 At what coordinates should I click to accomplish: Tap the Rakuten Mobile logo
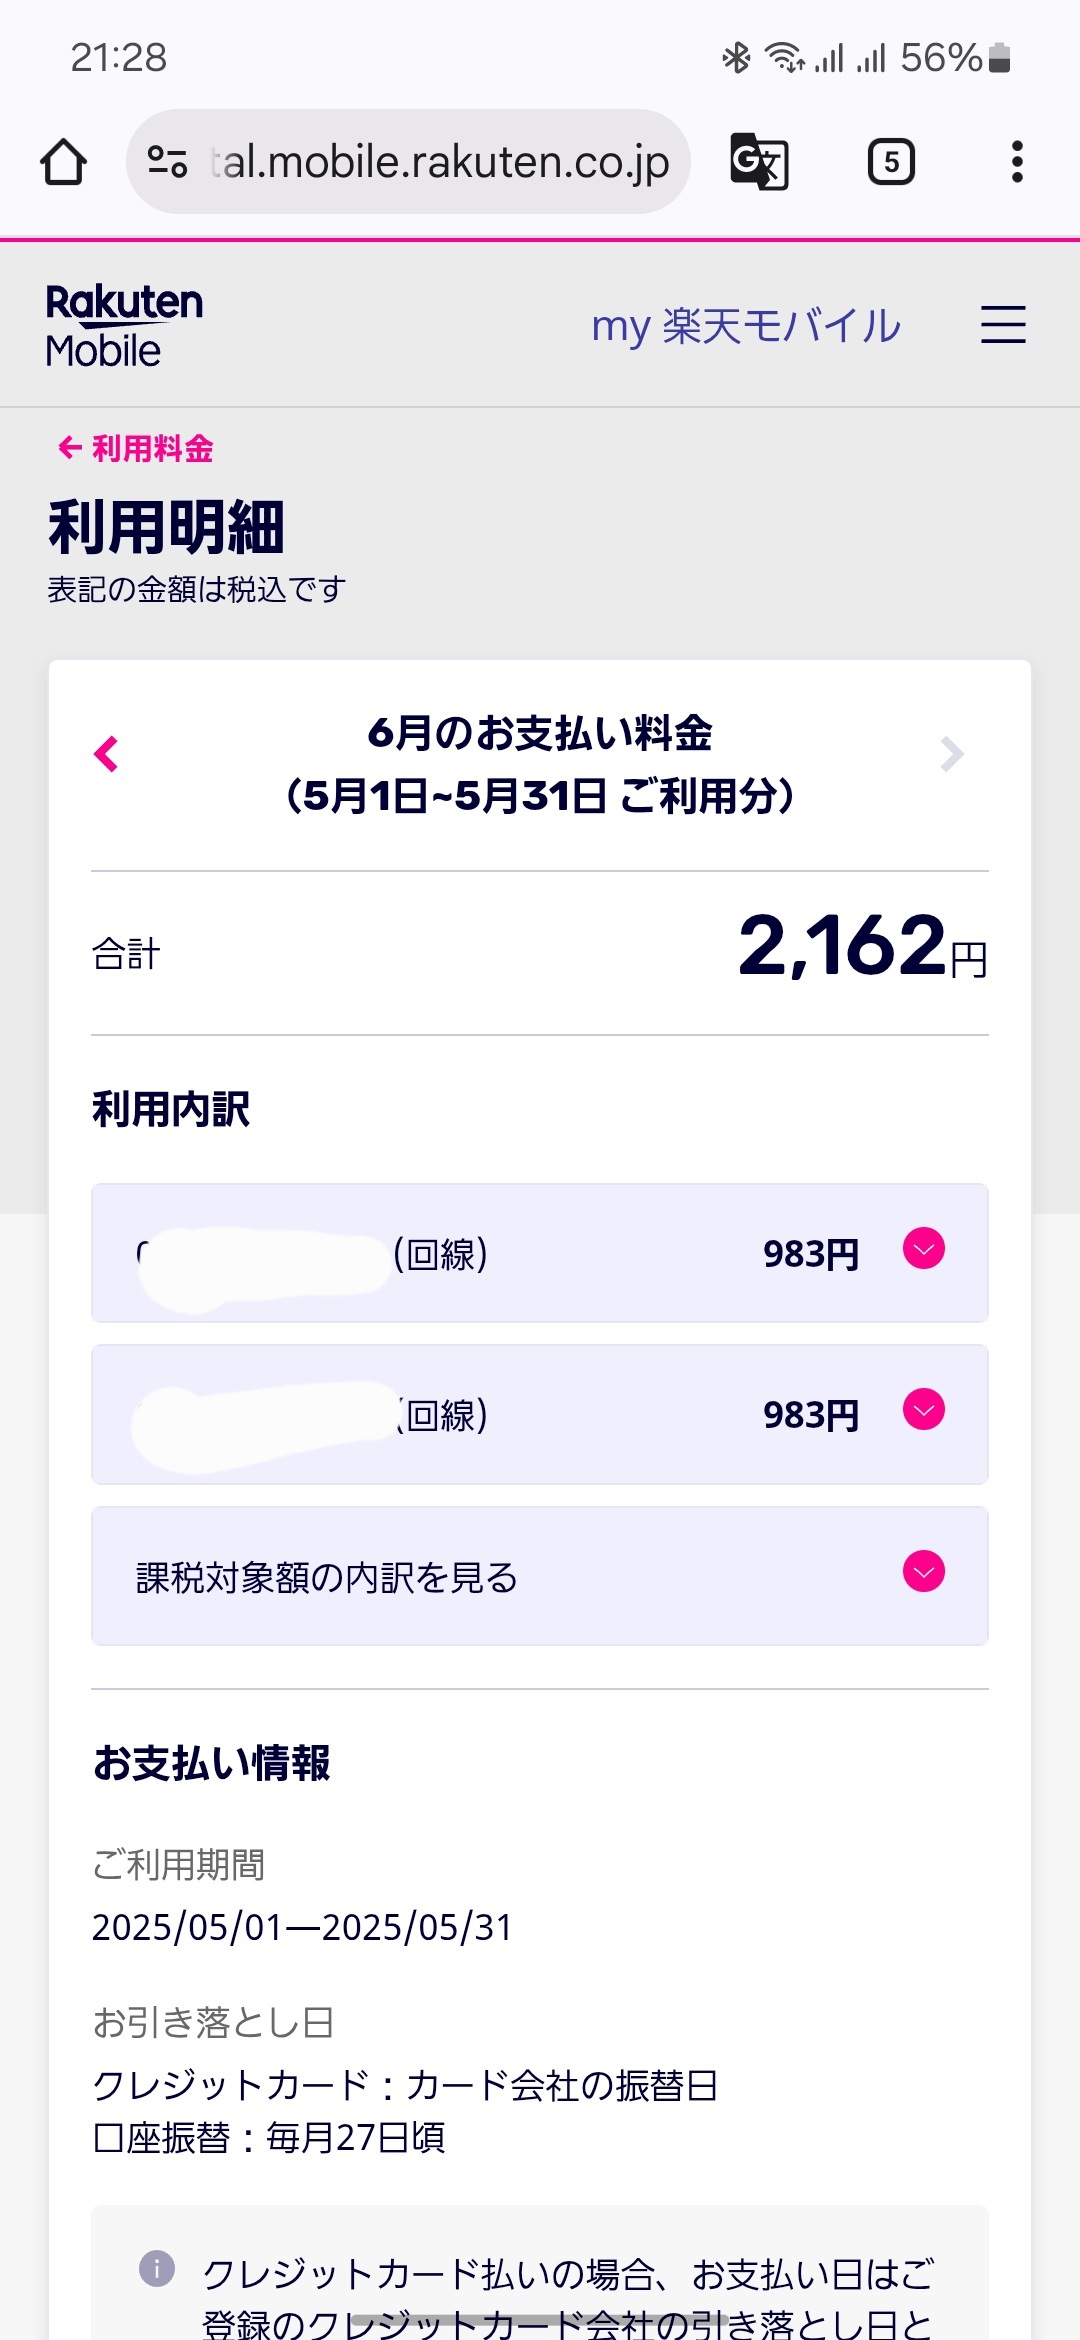click(124, 325)
